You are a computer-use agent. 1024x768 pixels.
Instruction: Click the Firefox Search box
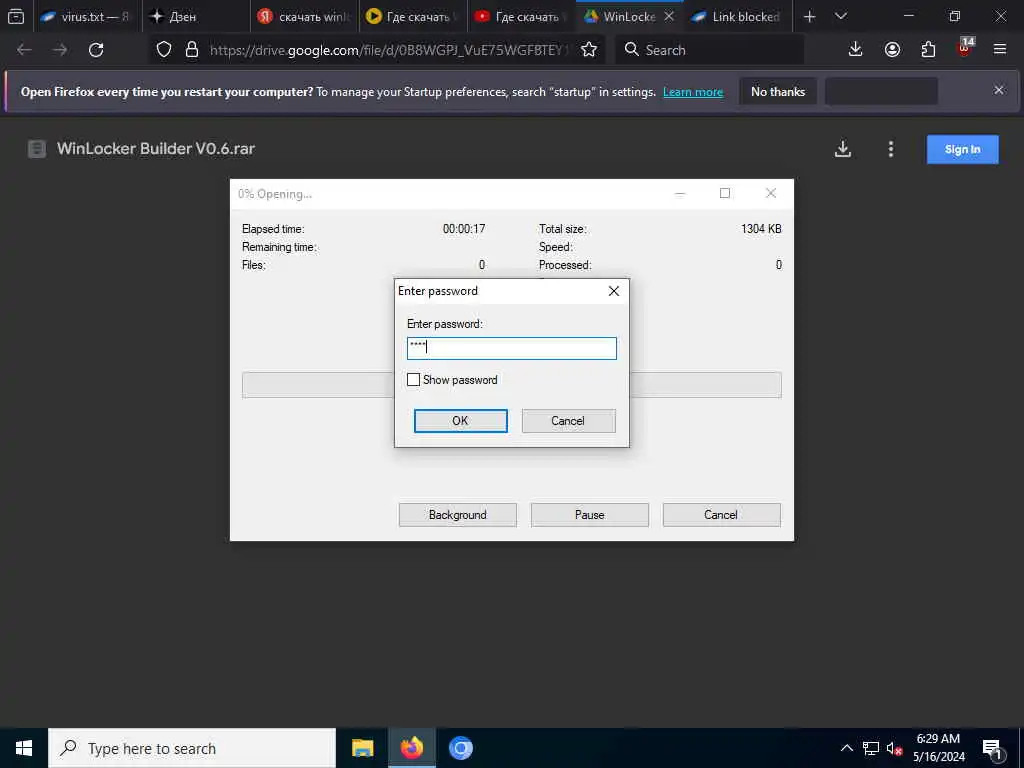pyautogui.click(x=710, y=50)
